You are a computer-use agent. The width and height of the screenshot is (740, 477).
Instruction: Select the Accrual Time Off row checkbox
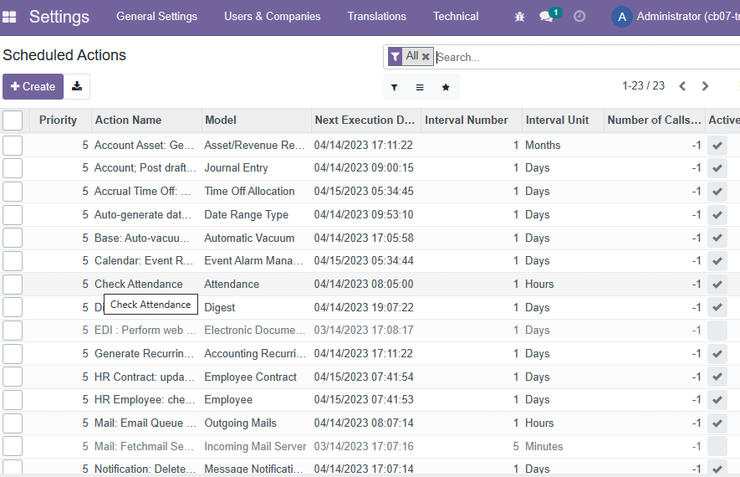point(13,192)
